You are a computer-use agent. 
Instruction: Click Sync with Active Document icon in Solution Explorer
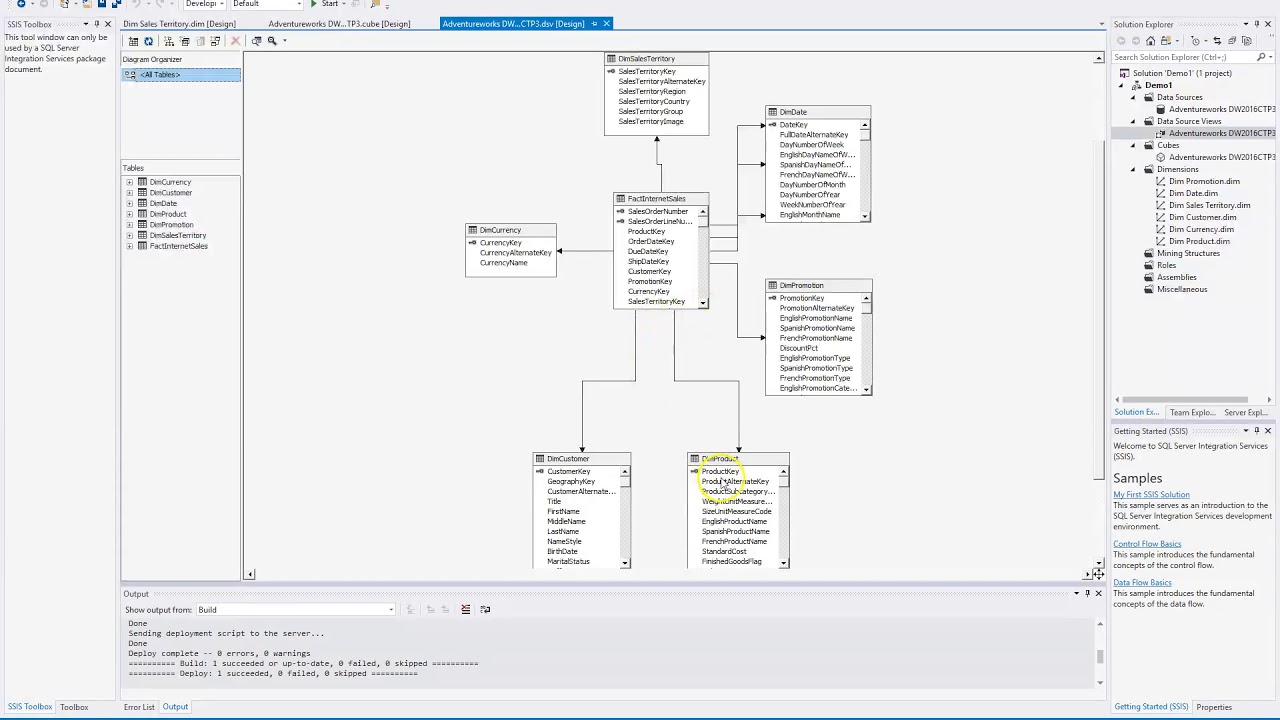pyautogui.click(x=1217, y=41)
